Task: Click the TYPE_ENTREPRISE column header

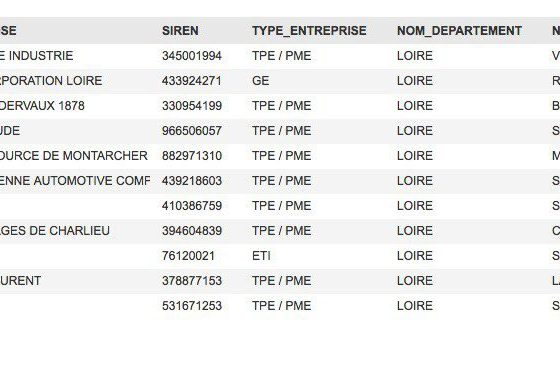Action: pyautogui.click(x=309, y=31)
